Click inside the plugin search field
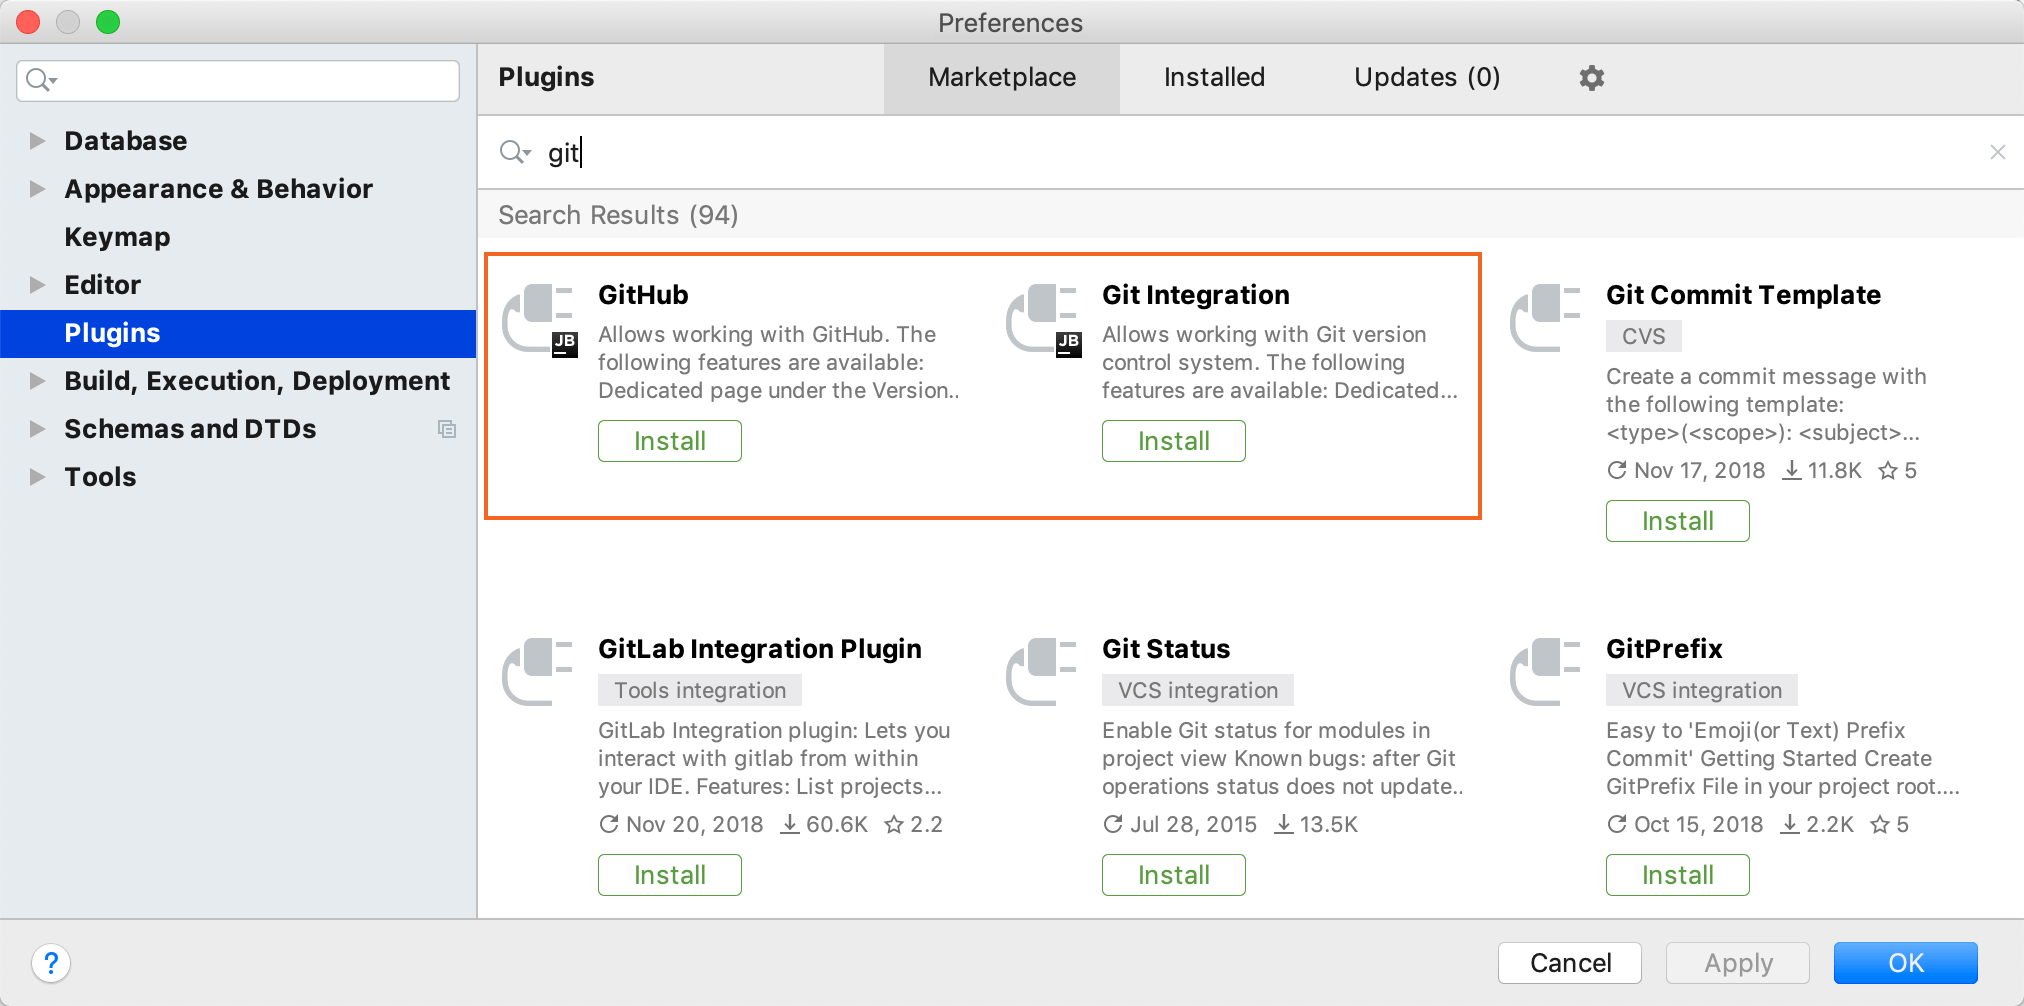The image size is (2024, 1006). (900, 152)
